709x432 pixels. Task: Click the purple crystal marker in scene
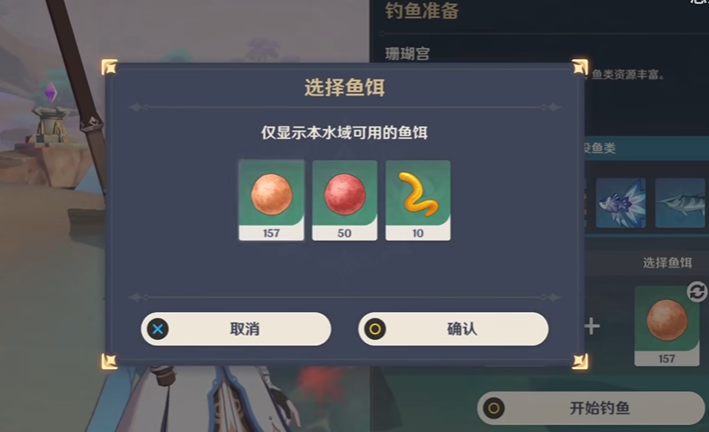[x=51, y=92]
